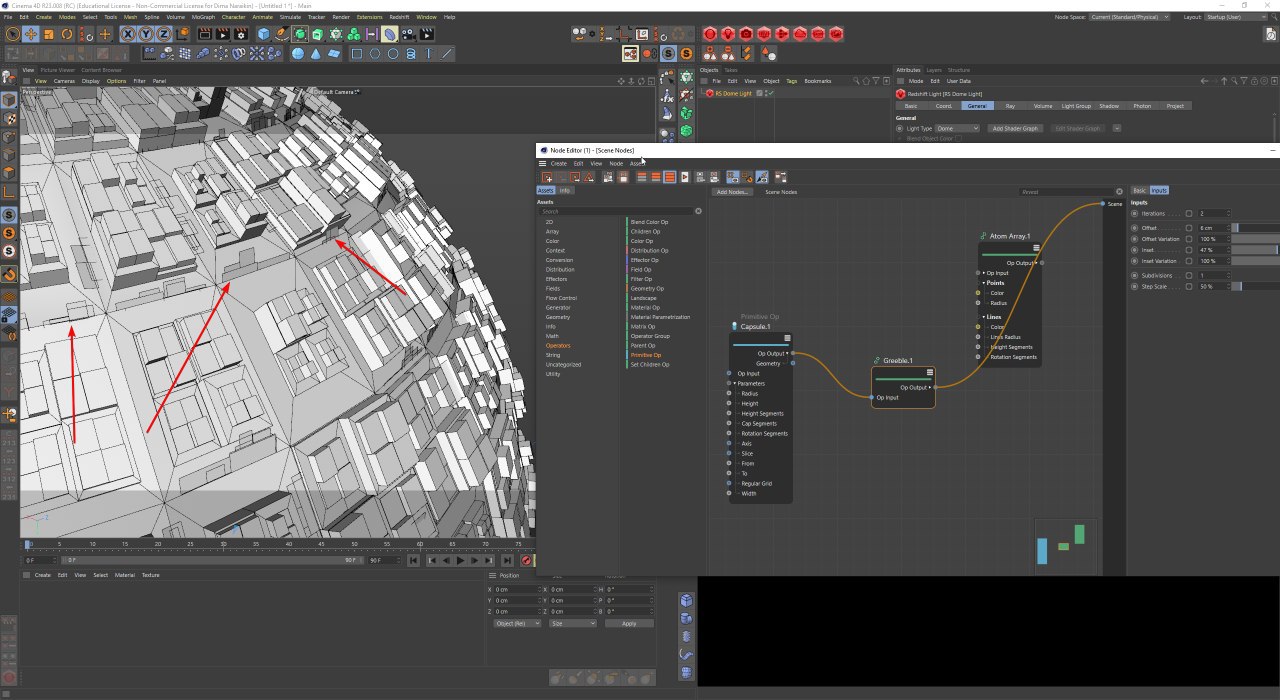Open the Light Type Dome dropdown

click(x=957, y=128)
